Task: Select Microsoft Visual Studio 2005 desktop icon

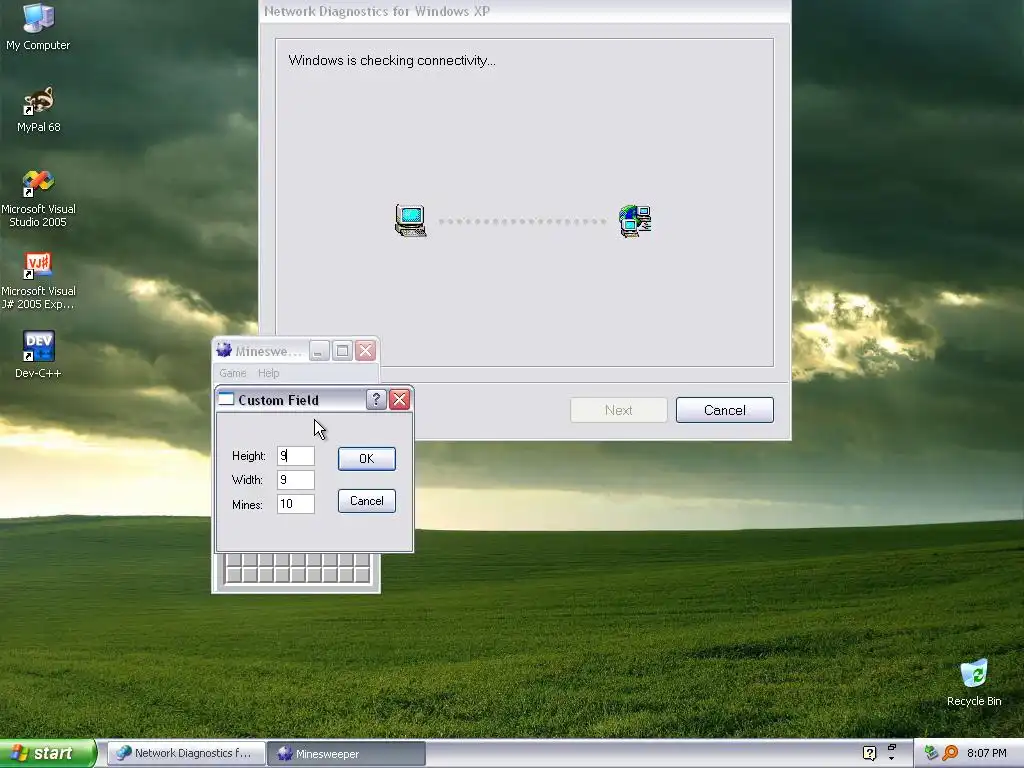Action: (38, 199)
